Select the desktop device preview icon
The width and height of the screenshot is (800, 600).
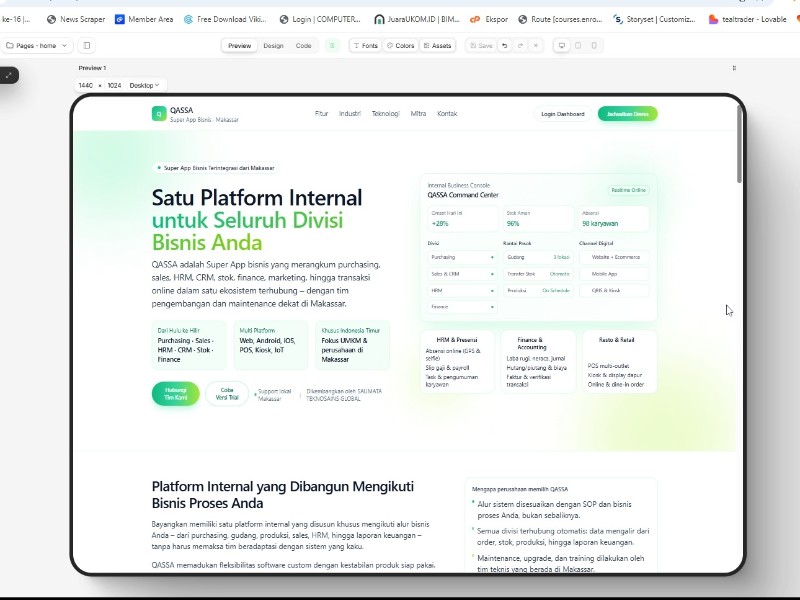coord(562,45)
